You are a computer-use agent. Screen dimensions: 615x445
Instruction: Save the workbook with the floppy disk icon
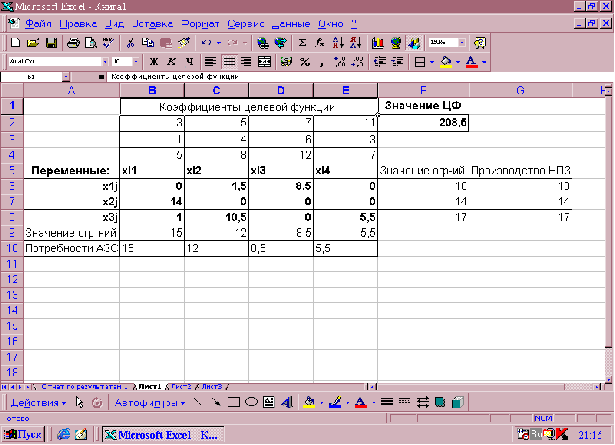click(x=51, y=43)
